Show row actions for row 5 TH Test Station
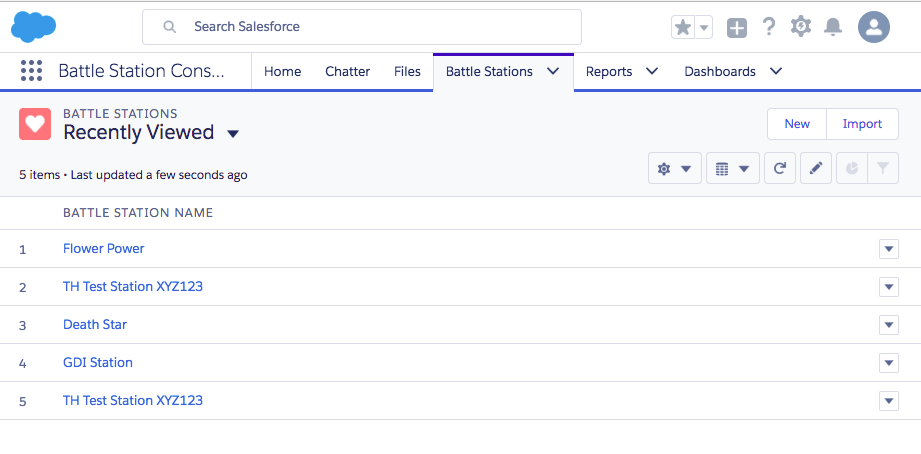Screen dimensions: 921x454 tap(889, 401)
